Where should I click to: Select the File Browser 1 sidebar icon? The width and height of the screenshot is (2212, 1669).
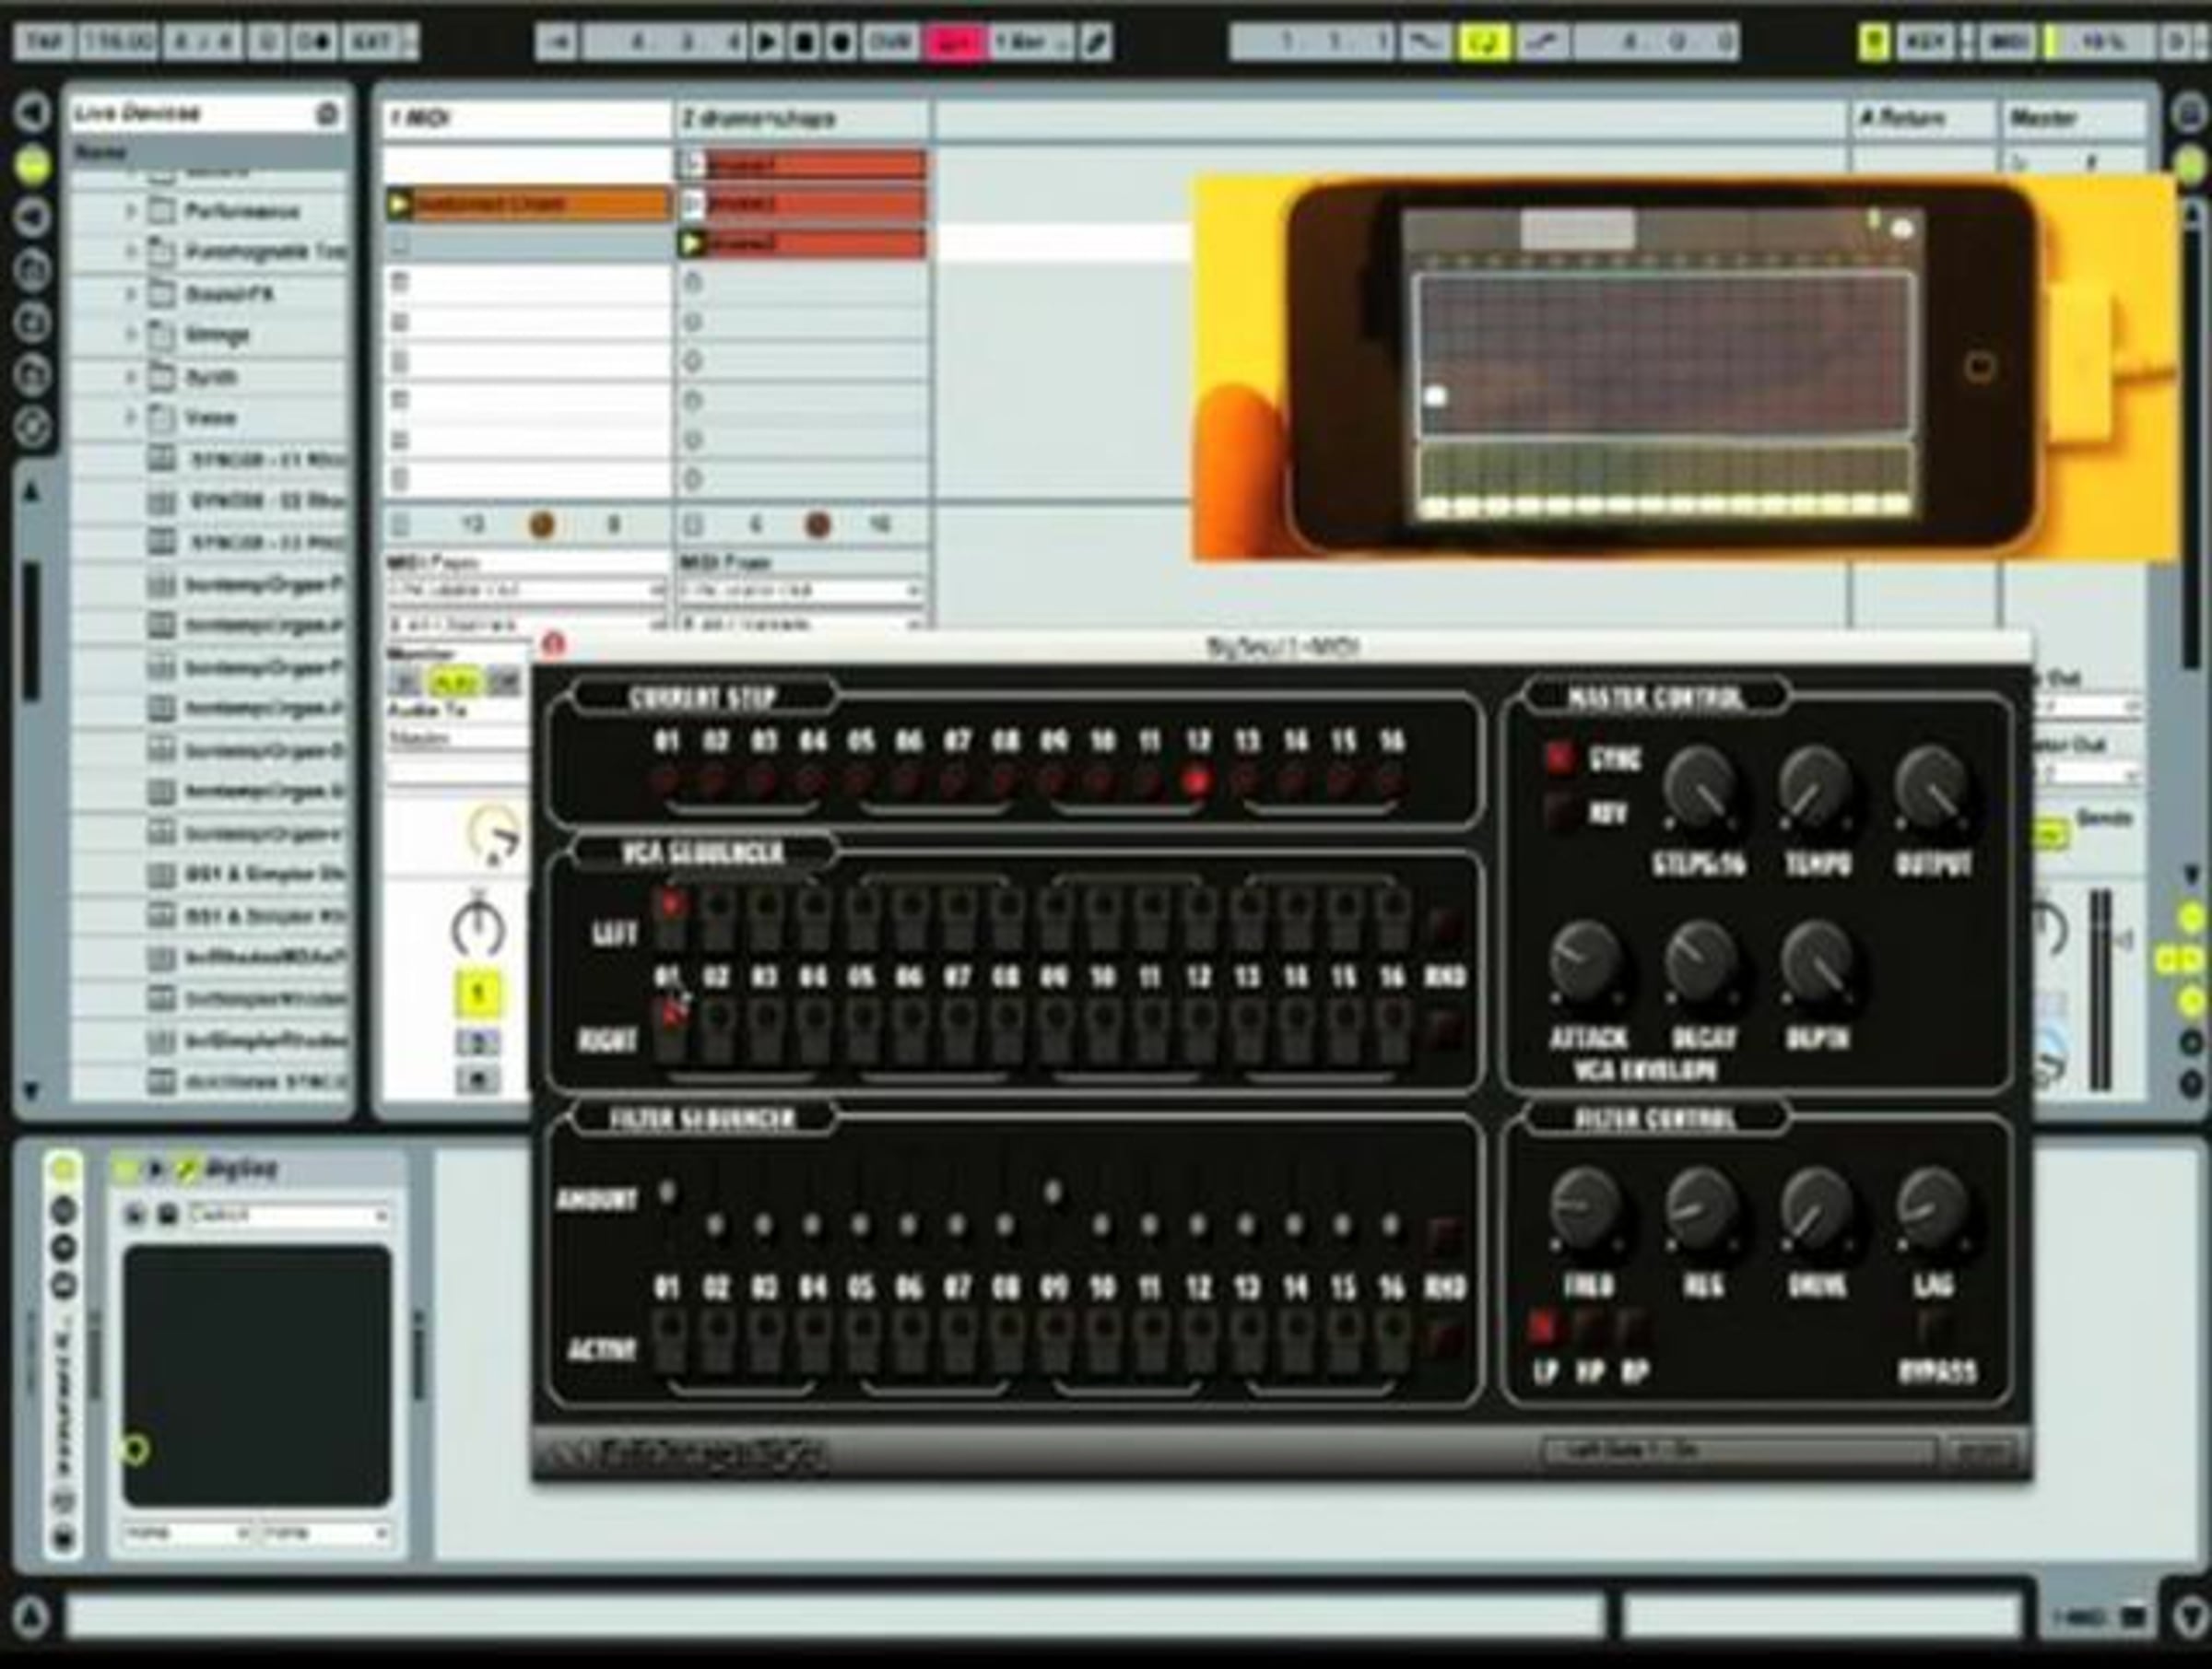[32, 270]
